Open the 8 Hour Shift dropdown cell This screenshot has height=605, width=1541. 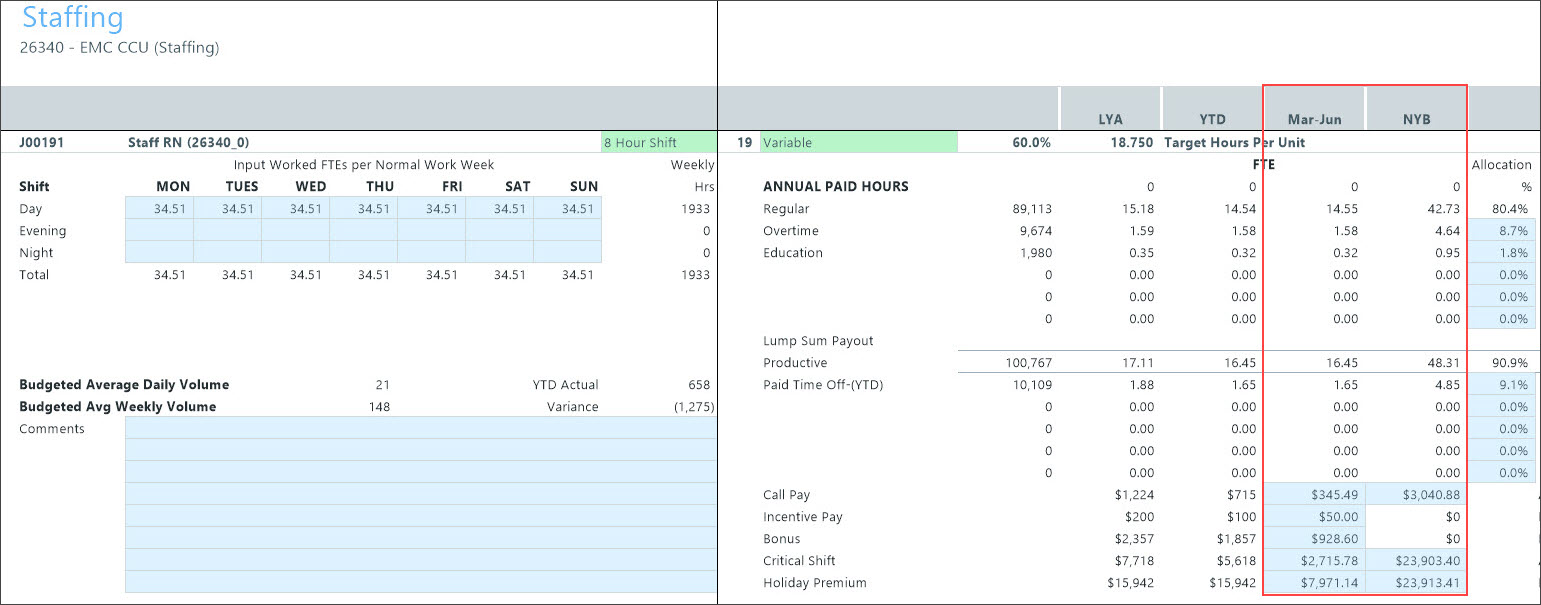click(658, 143)
